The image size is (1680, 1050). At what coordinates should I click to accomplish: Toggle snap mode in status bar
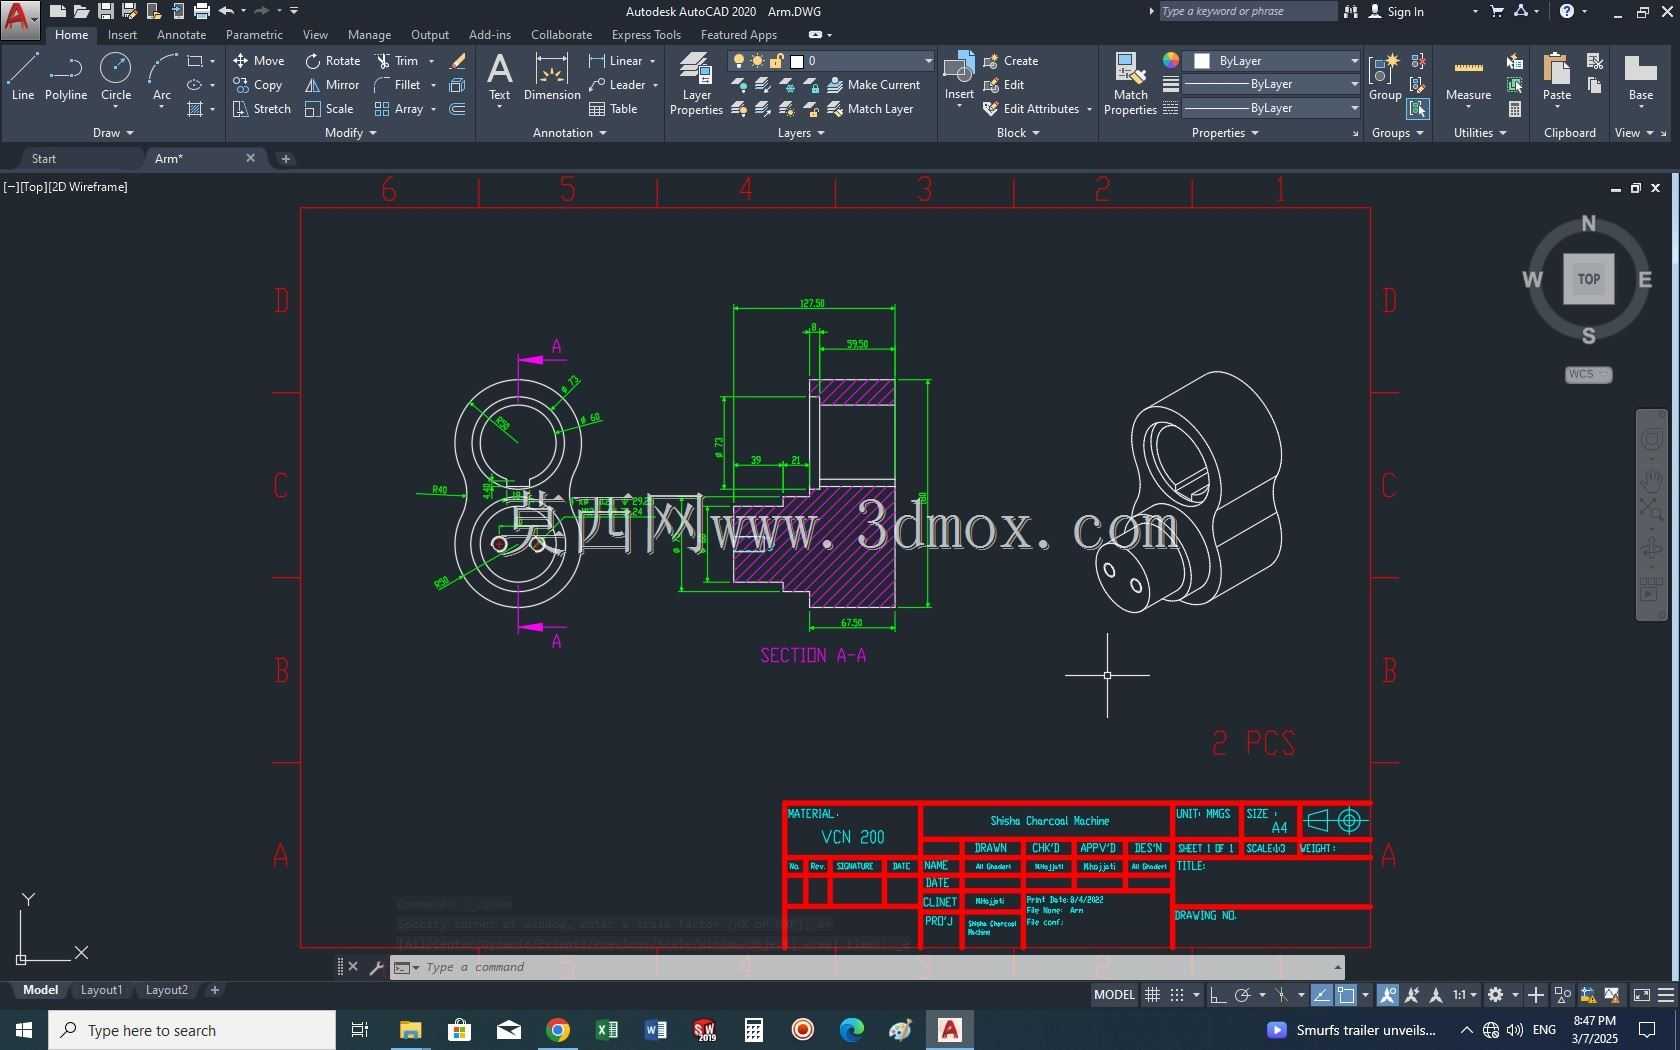(1177, 995)
